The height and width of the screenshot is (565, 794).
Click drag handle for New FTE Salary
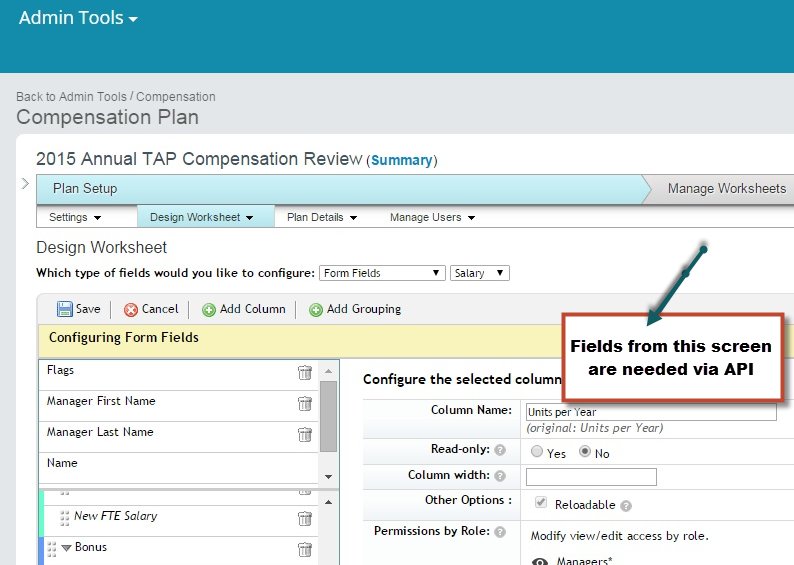tap(64, 518)
